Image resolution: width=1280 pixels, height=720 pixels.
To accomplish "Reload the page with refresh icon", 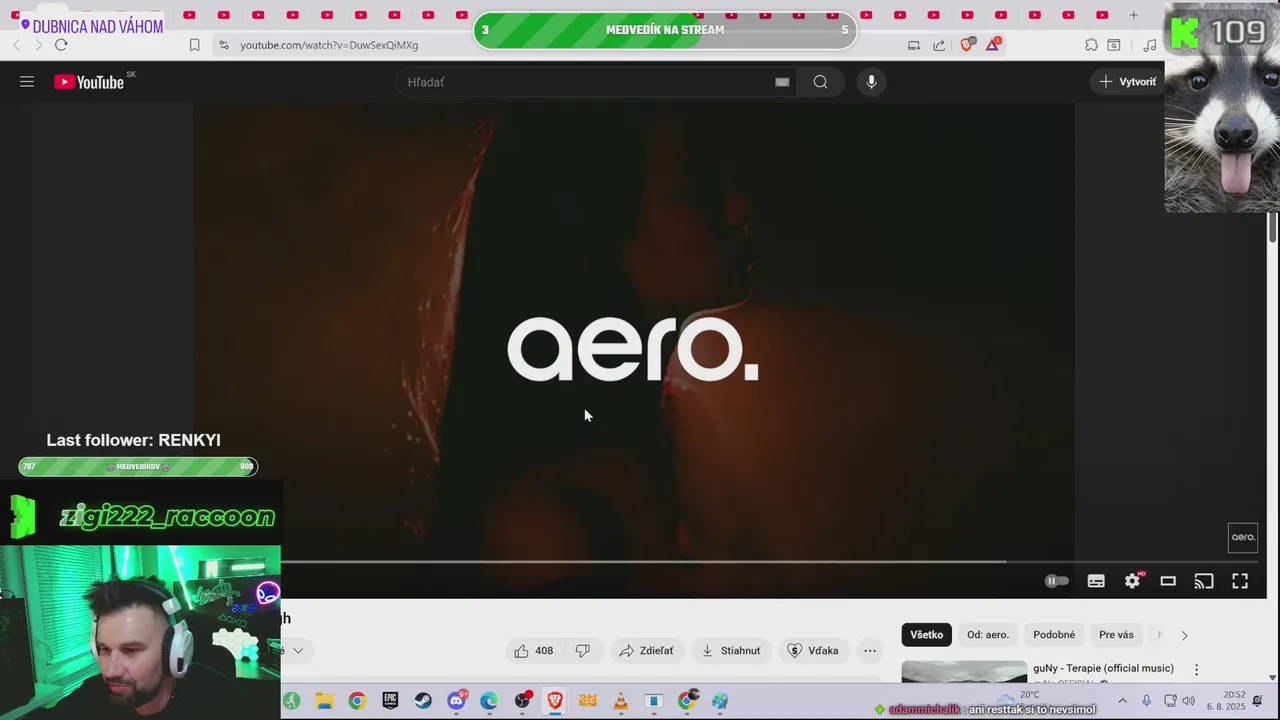I will click(x=61, y=45).
